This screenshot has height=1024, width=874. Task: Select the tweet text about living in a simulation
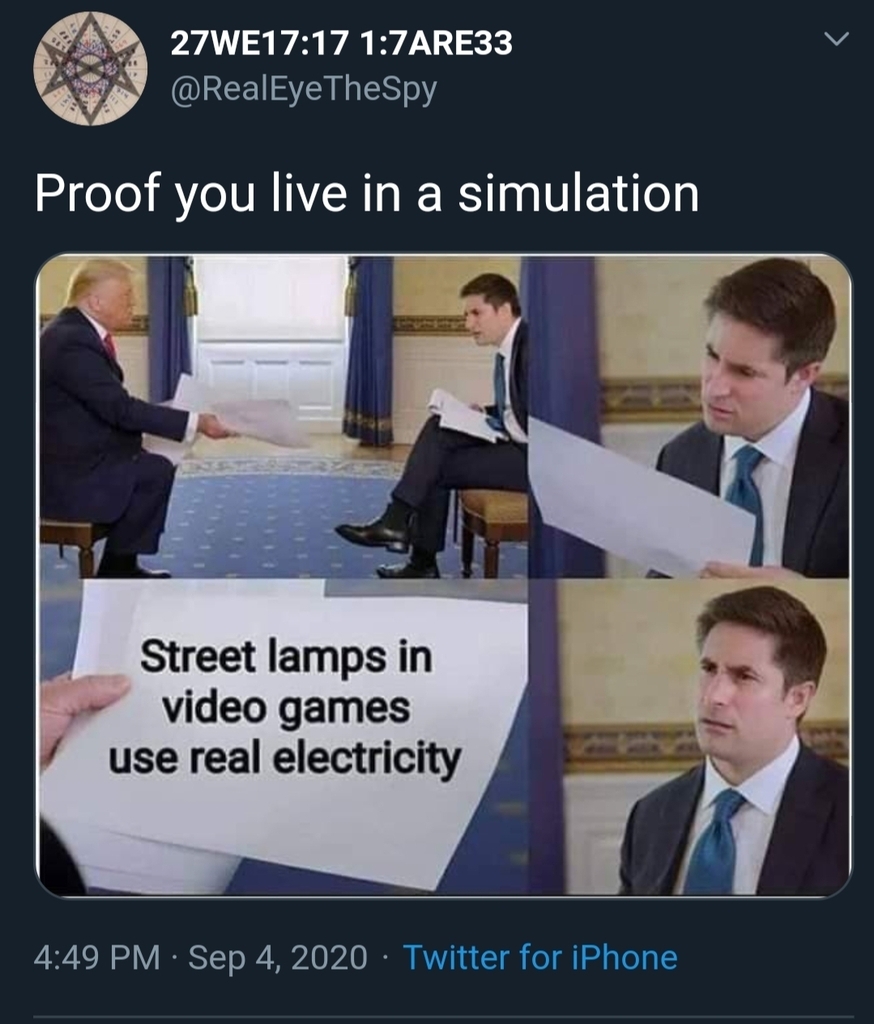366,194
